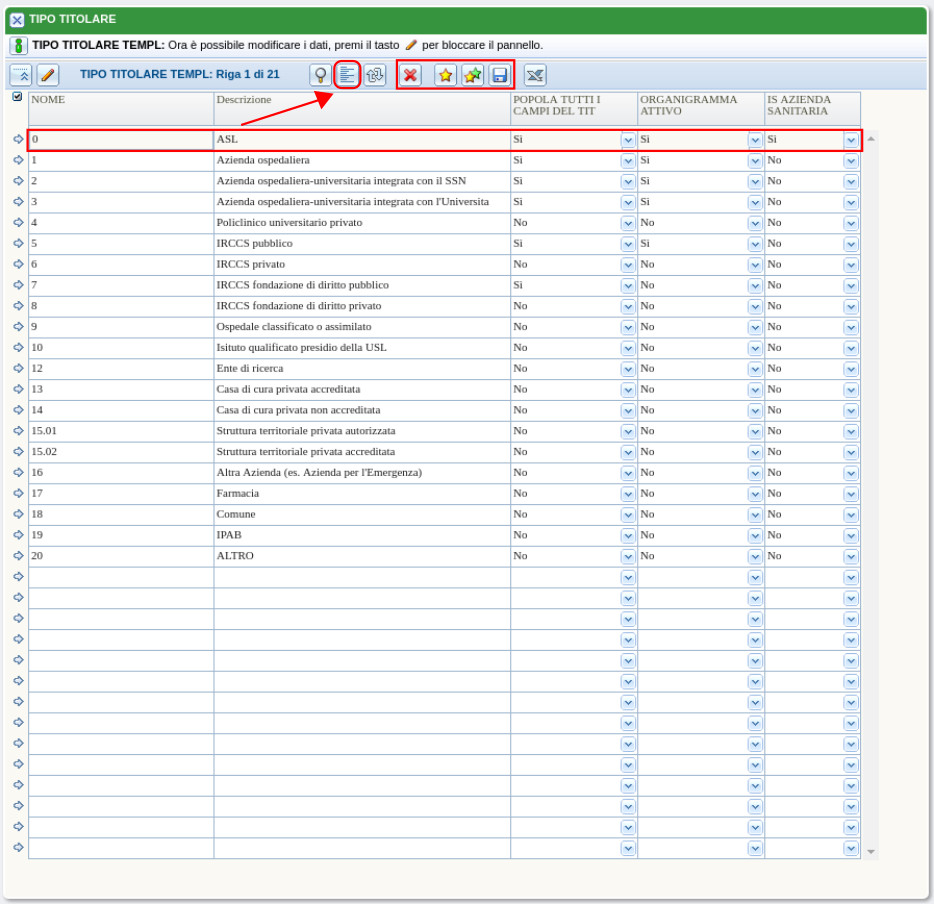The image size is (934, 904).
Task: Collapse panel with the double-chevron up icon
Action: 21,75
